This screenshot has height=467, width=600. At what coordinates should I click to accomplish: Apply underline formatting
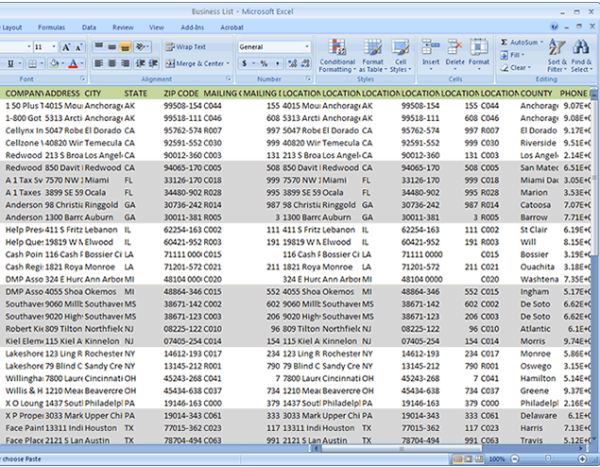pyautogui.click(x=10, y=63)
